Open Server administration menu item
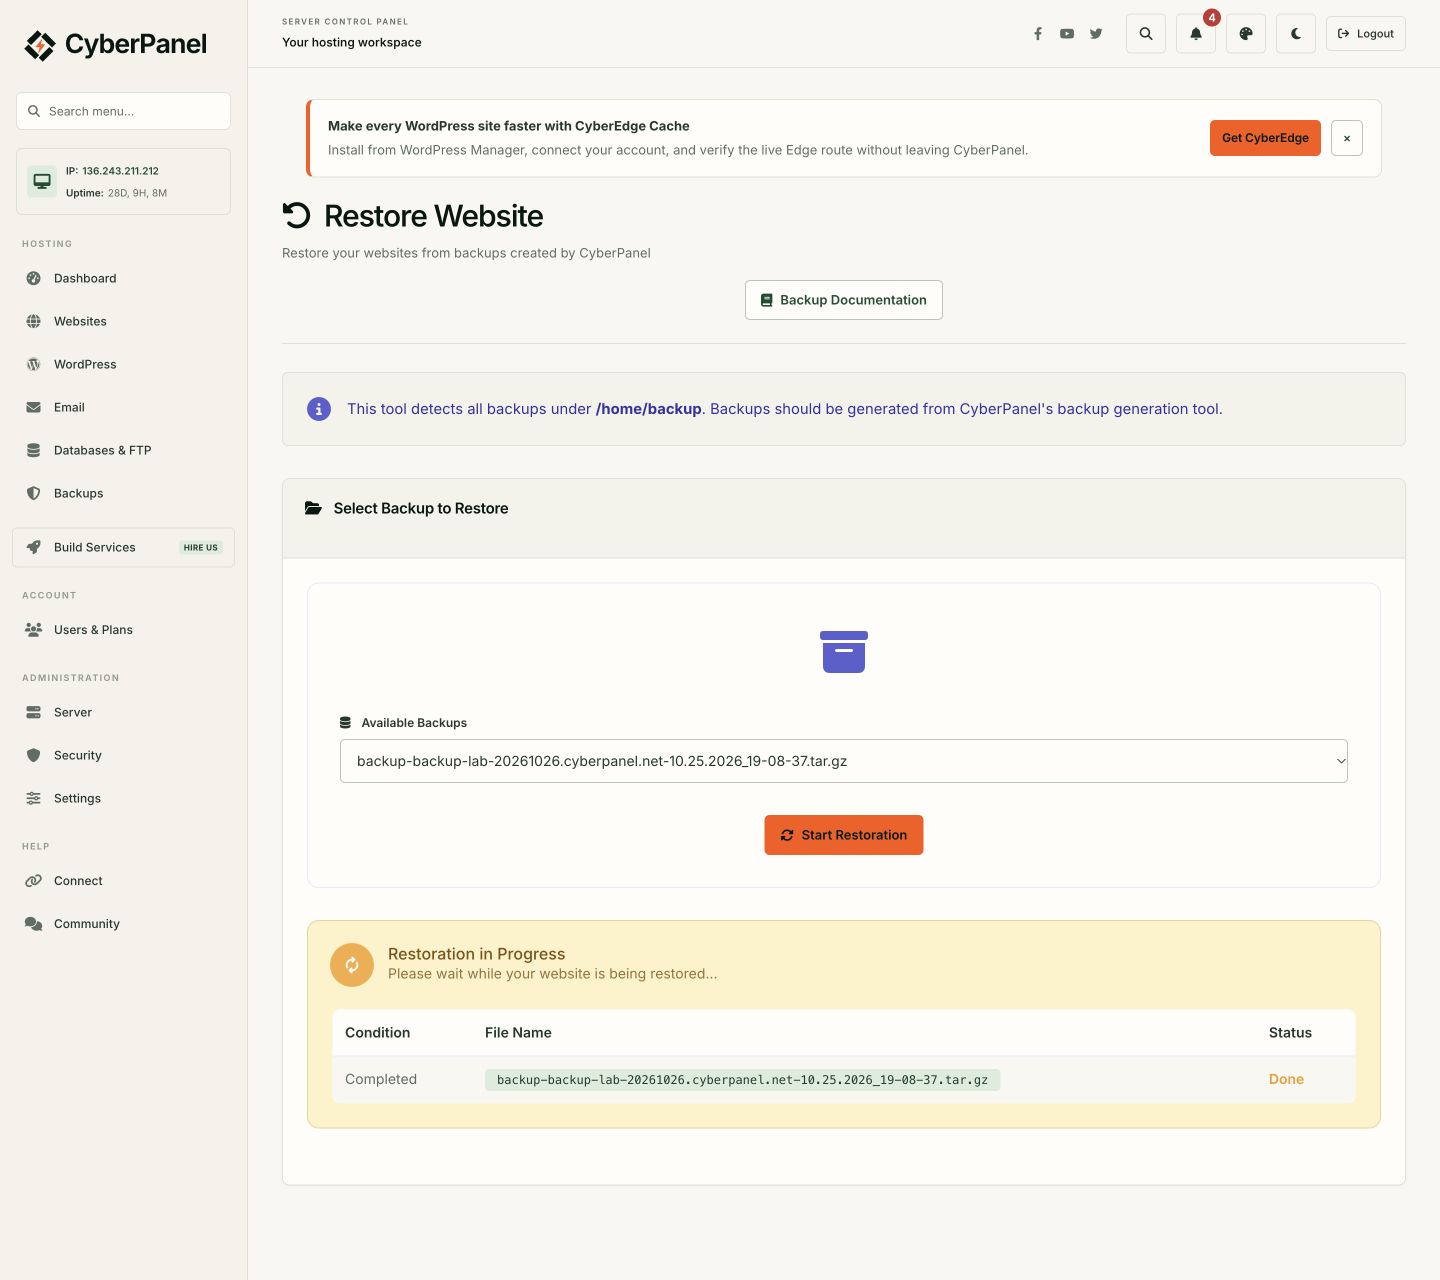Viewport: 1440px width, 1280px height. coord(123,712)
